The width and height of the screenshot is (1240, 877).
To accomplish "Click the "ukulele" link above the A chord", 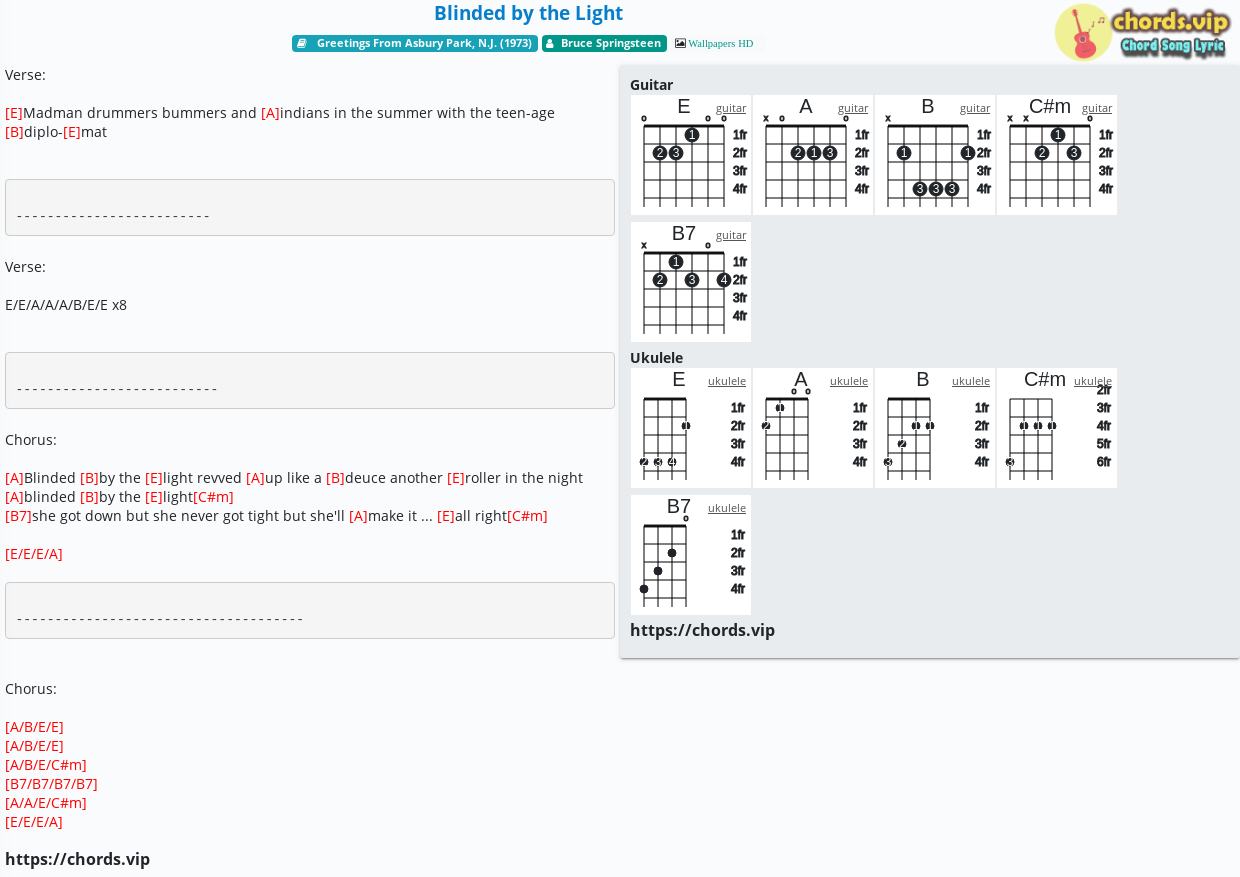I will (849, 381).
